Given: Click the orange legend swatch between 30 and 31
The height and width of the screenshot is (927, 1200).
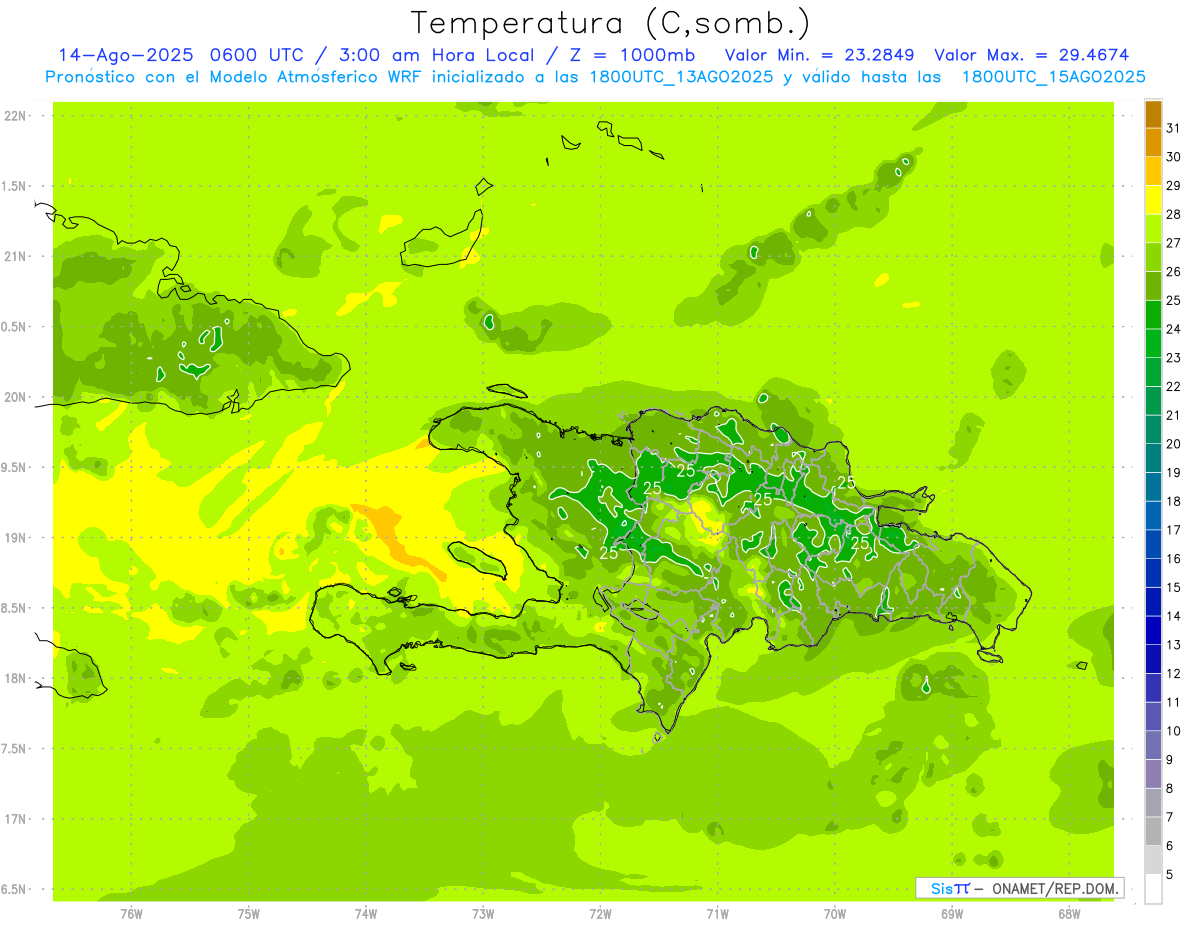Looking at the screenshot, I should [1153, 143].
